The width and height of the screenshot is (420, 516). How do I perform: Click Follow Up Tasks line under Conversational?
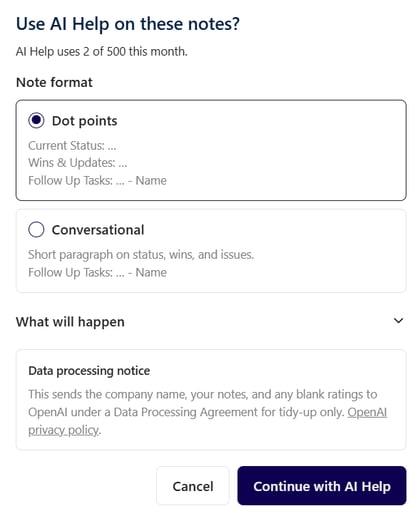pos(97,272)
